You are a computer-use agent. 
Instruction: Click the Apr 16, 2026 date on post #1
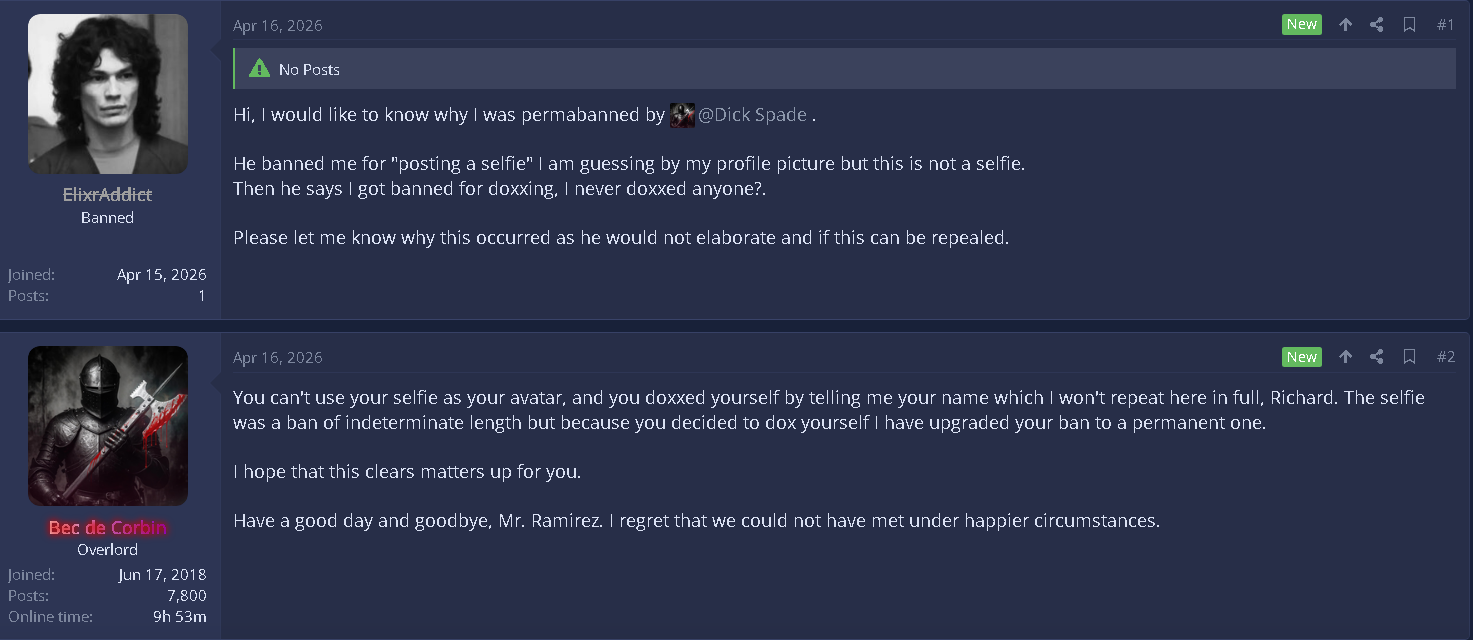click(x=278, y=26)
